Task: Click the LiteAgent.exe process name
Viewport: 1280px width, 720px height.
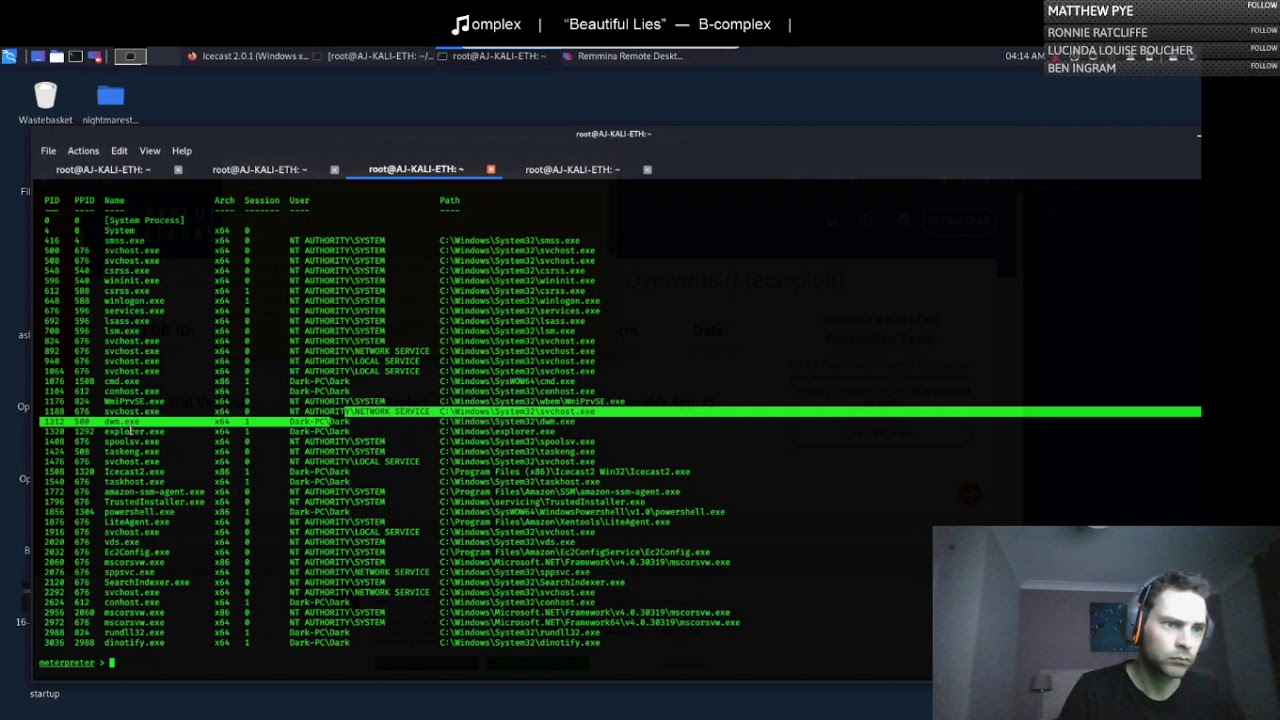Action: (137, 522)
